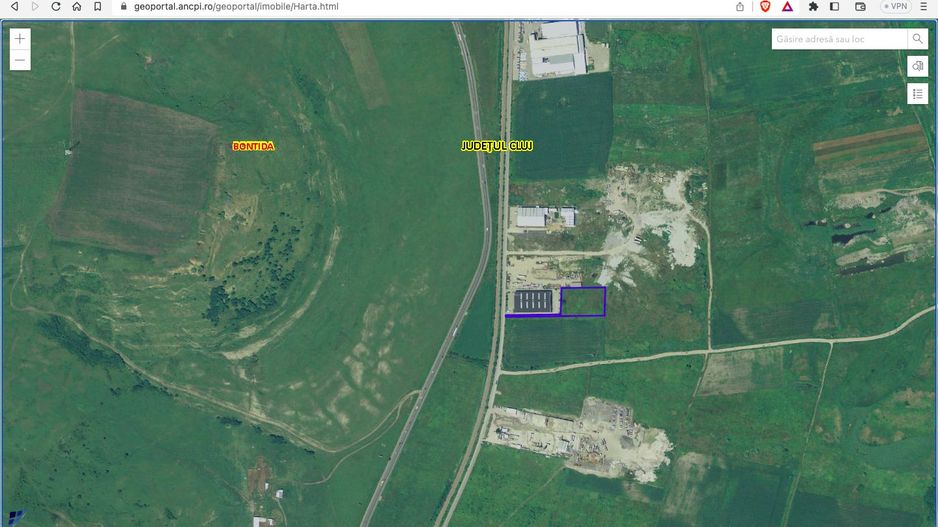Go forward in browser history
The image size is (938, 527).
click(35, 7)
